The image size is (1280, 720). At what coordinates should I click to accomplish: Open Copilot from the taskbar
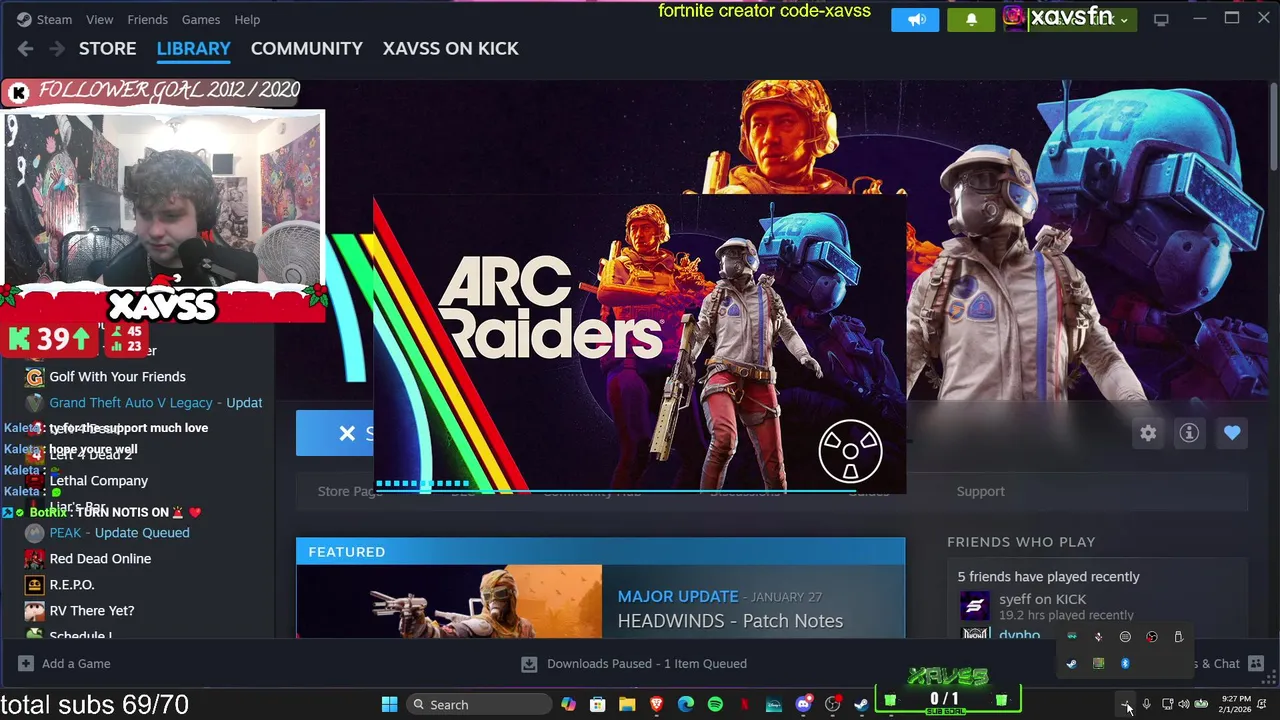tap(568, 705)
